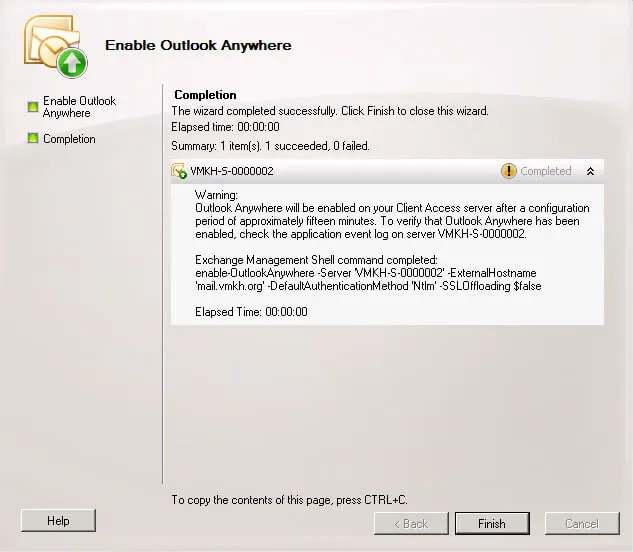Screen dimensions: 633x552
Task: Click the green step indicator for Completion
Action: (x=33, y=139)
